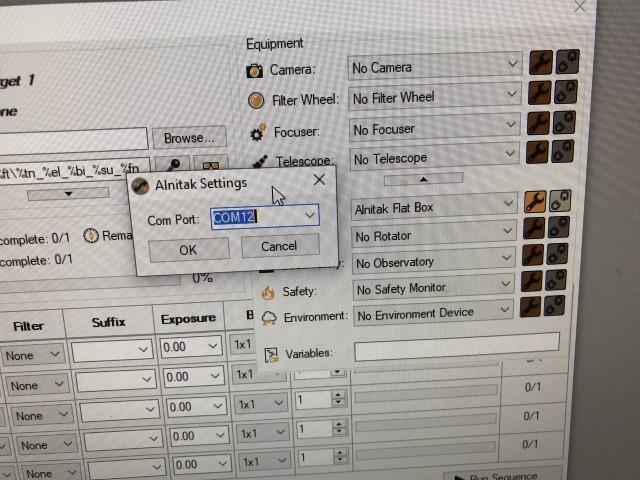640x480 pixels.
Task: Click the Variables input field
Action: (456, 346)
